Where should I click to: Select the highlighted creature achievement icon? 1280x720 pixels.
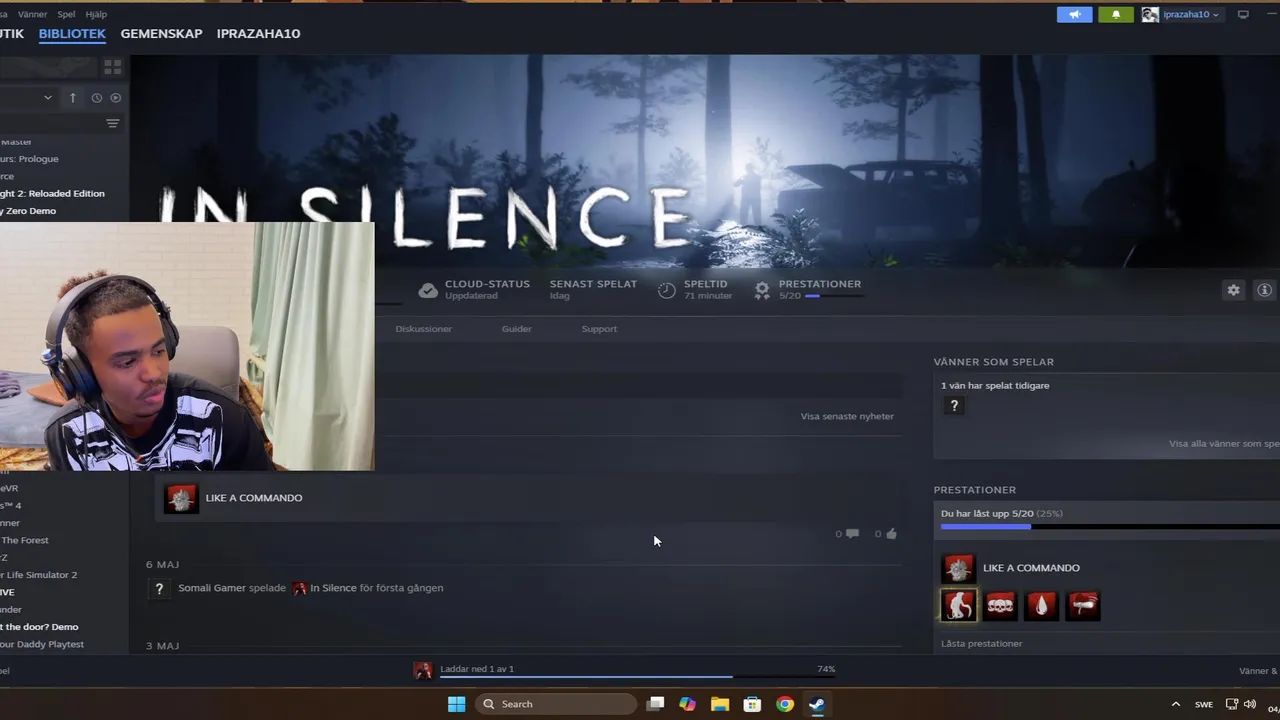958,605
